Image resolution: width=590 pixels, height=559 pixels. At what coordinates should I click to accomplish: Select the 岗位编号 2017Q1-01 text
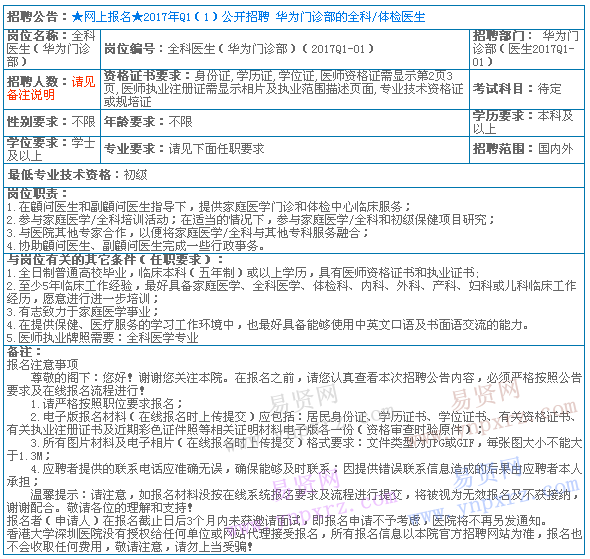pyautogui.click(x=239, y=49)
